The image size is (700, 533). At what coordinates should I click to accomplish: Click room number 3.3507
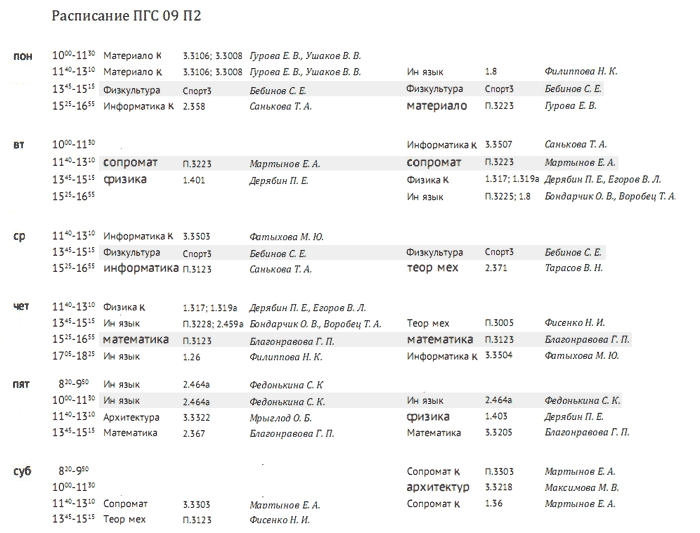(x=499, y=145)
